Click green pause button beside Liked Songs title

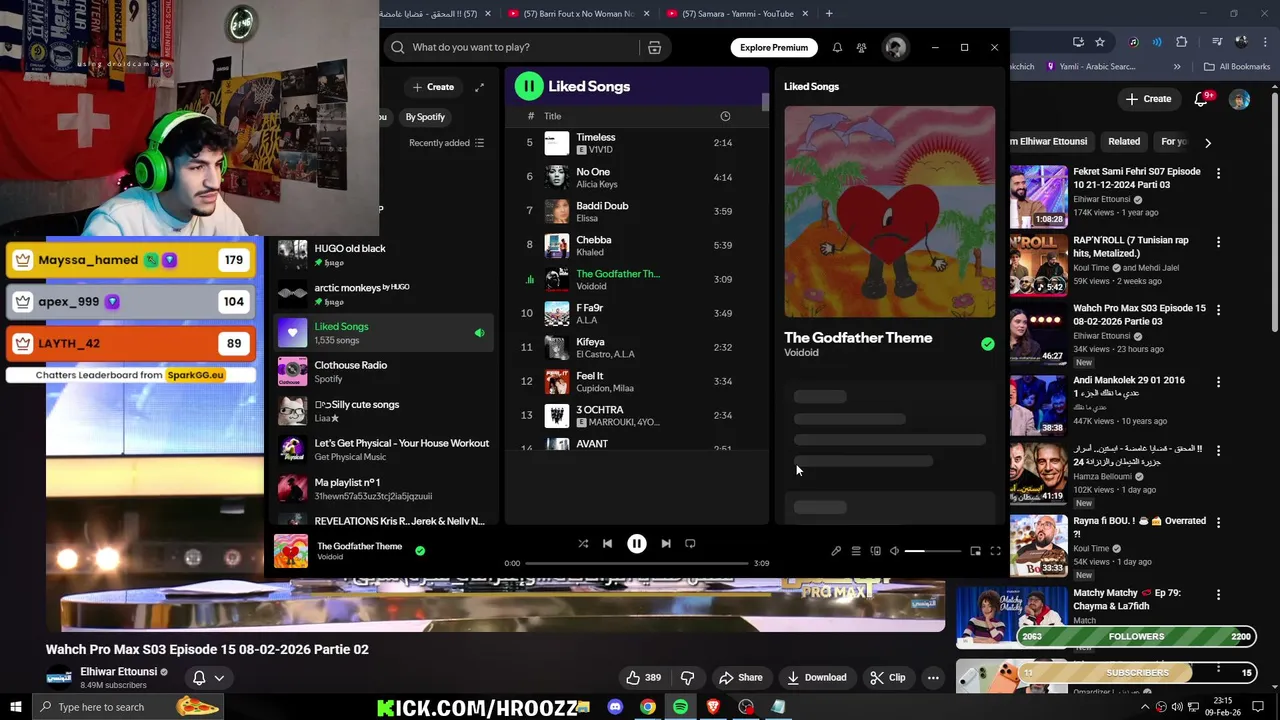tap(529, 86)
